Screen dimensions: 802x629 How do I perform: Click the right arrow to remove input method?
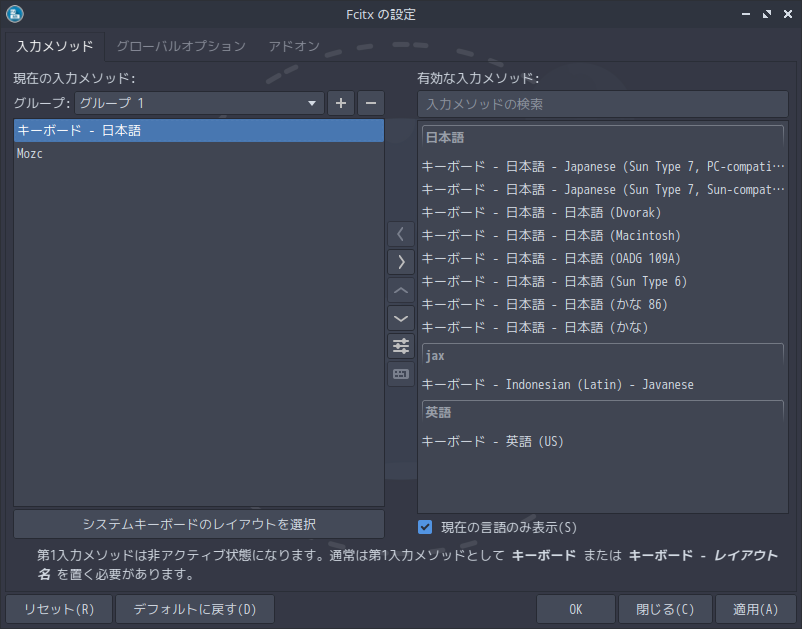(x=401, y=262)
